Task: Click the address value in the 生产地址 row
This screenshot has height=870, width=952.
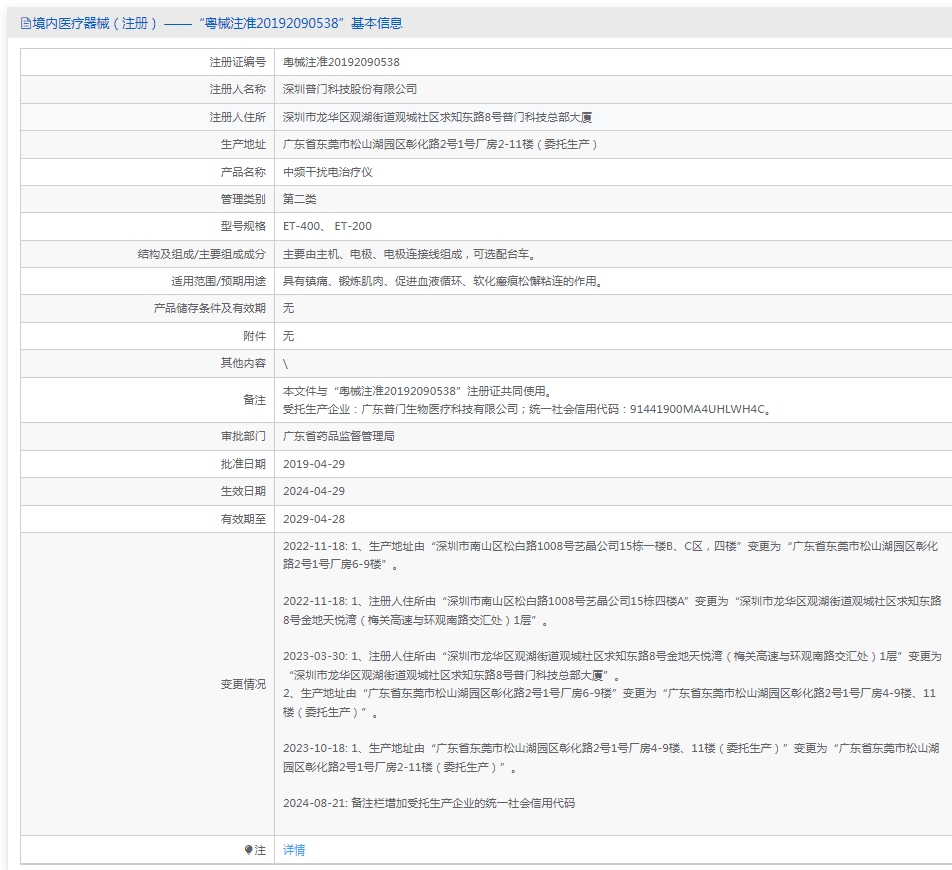Action: click(x=441, y=144)
